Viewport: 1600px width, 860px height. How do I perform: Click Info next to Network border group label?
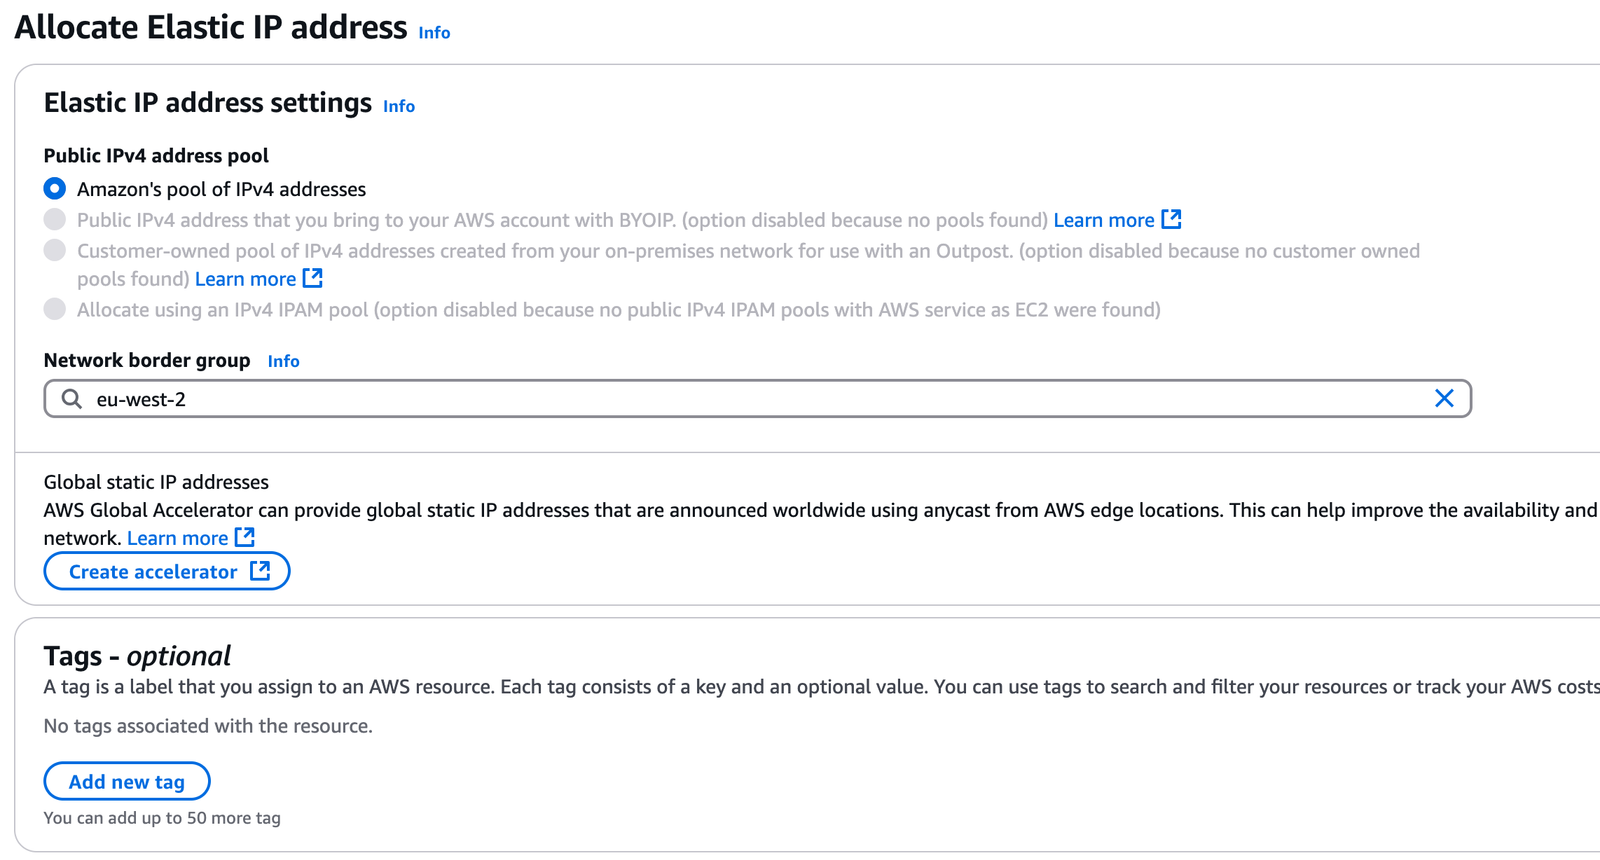tap(283, 361)
